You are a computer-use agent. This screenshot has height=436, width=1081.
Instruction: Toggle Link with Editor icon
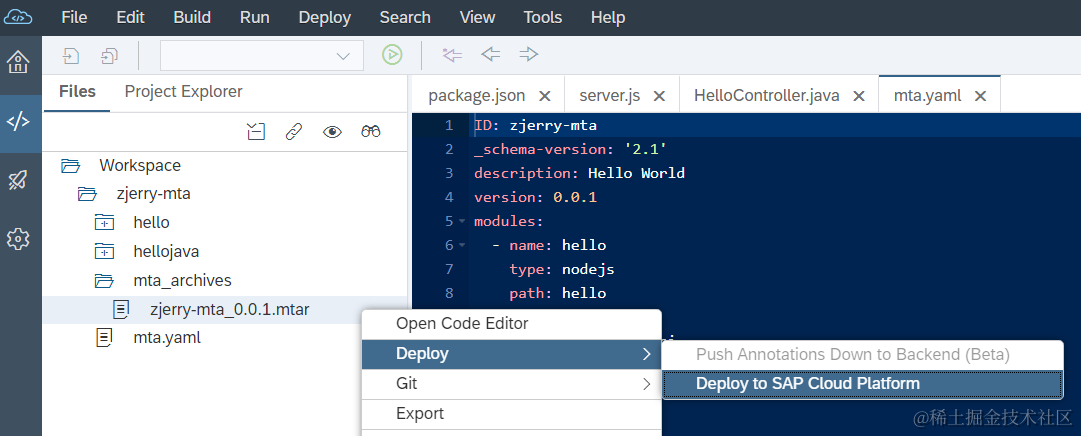(x=294, y=131)
